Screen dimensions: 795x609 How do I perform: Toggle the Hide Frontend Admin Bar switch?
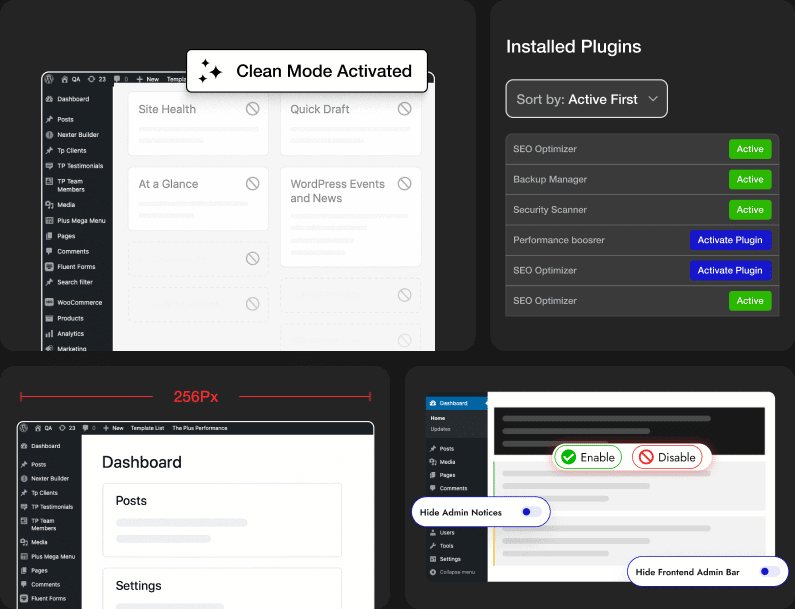(770, 571)
